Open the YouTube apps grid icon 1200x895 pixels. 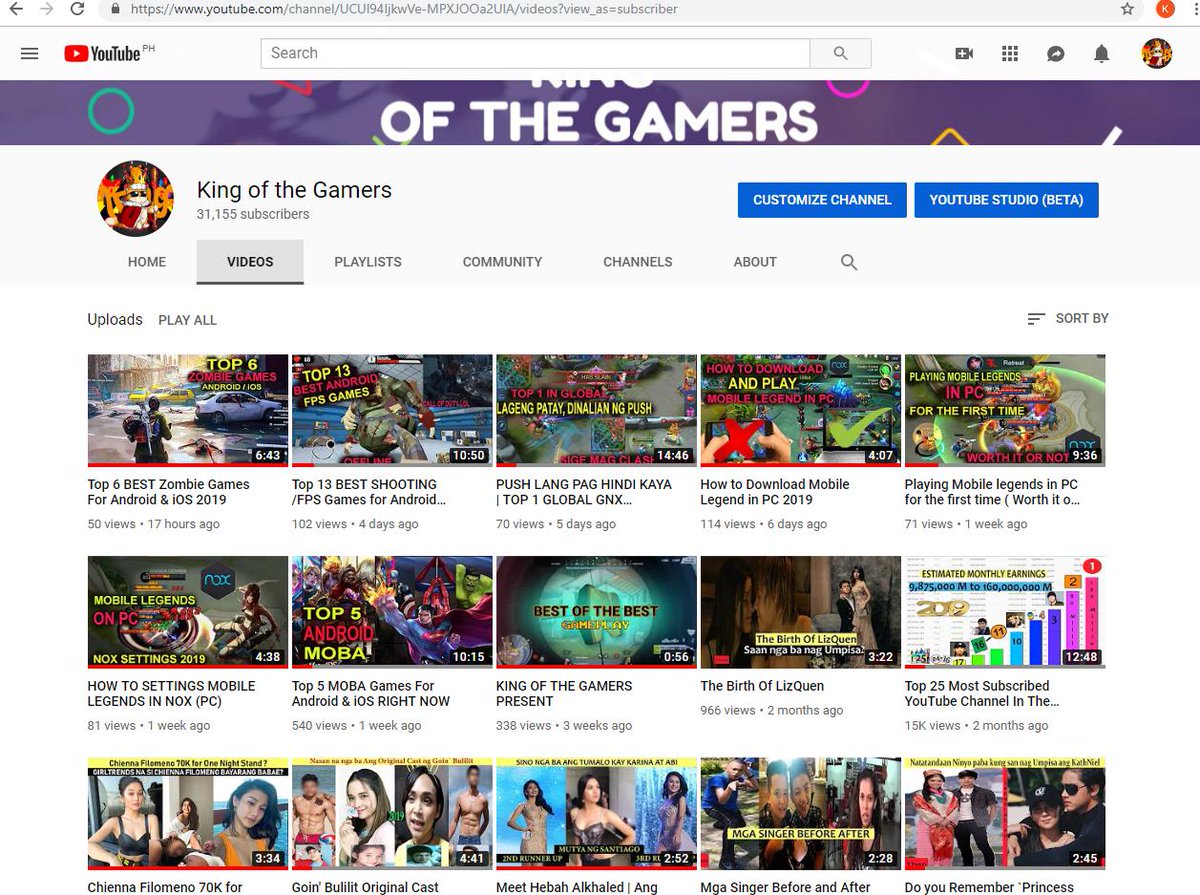(1010, 54)
